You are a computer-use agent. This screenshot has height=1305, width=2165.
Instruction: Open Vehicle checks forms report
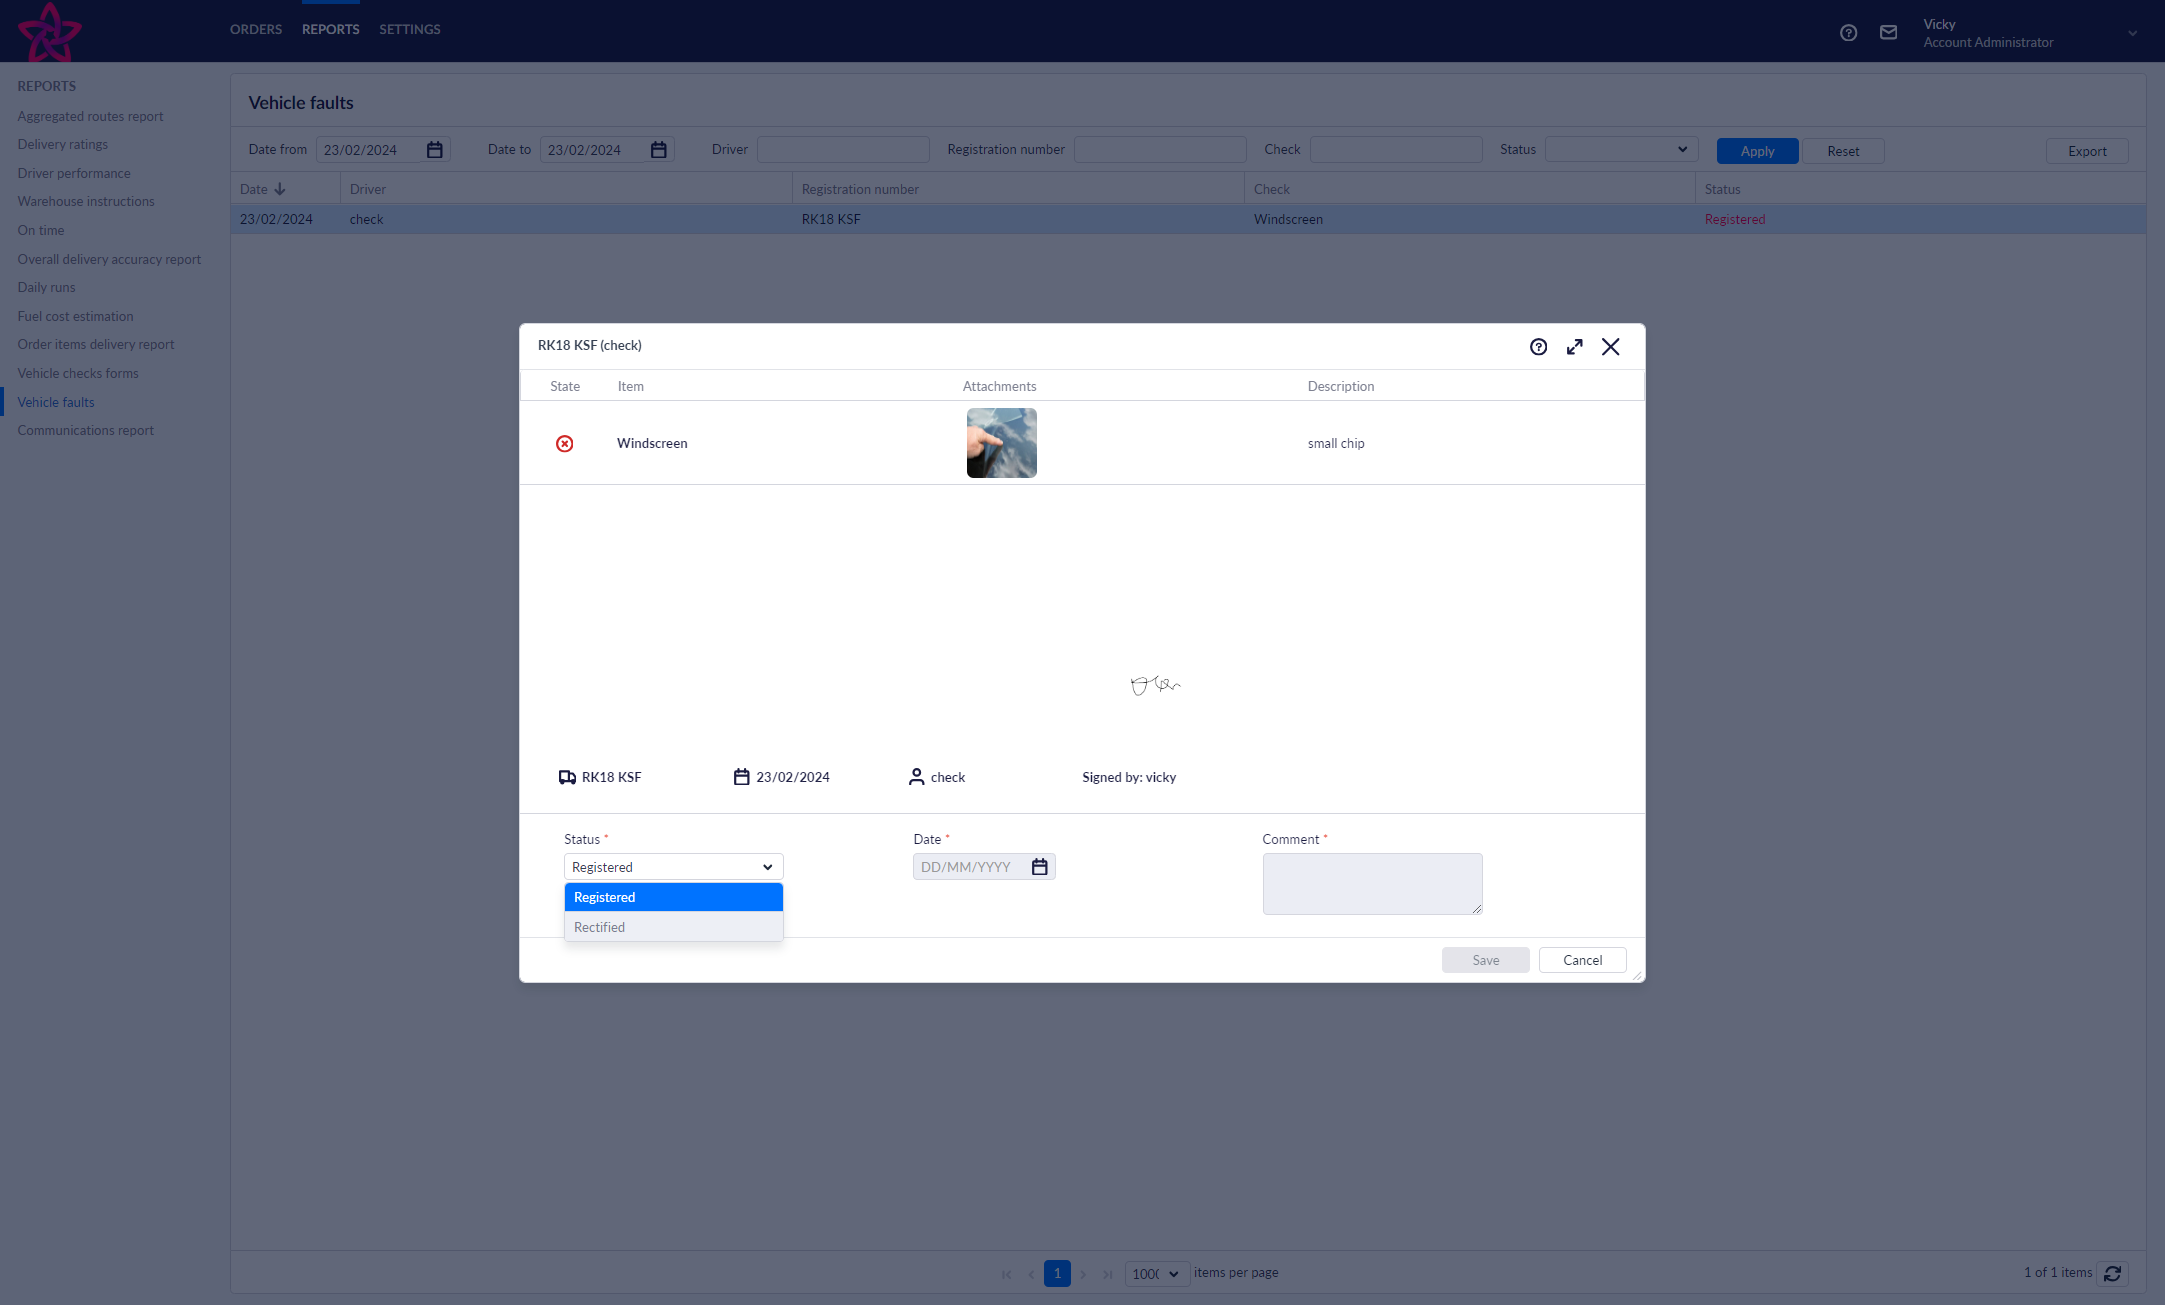click(x=78, y=373)
